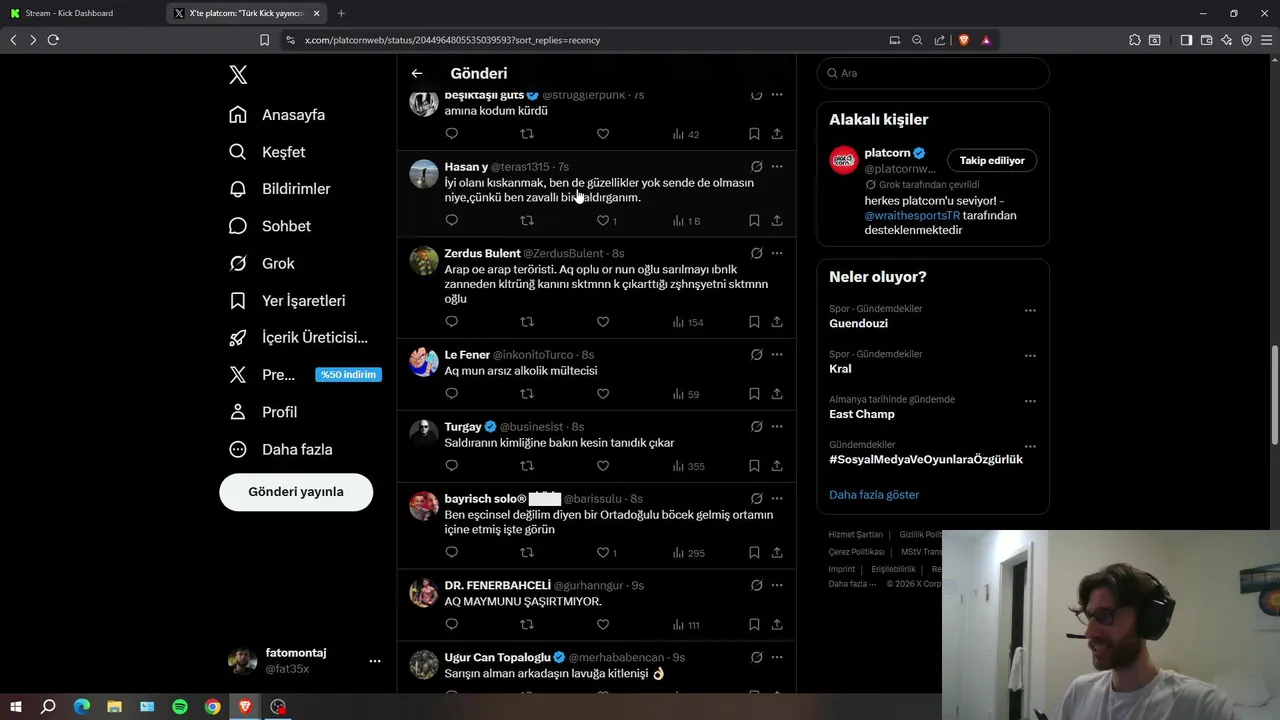Open the X logo home link
This screenshot has width=1280, height=720.
(x=238, y=74)
